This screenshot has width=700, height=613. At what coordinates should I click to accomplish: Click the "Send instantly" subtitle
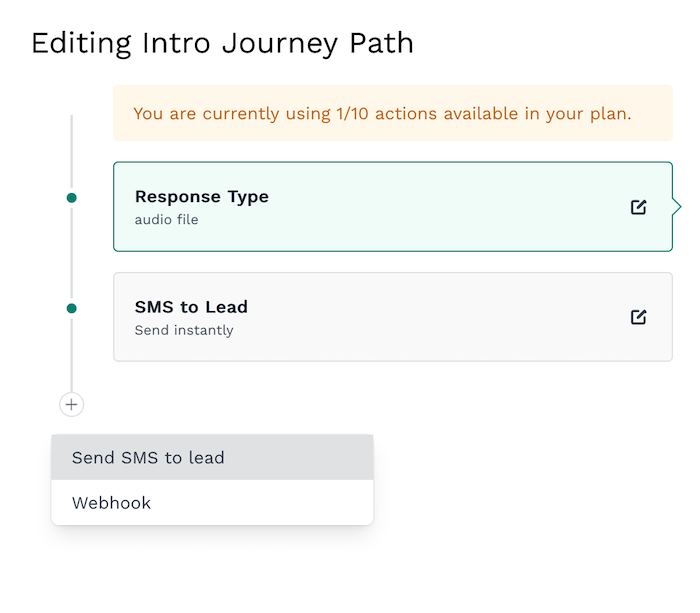[x=184, y=330]
